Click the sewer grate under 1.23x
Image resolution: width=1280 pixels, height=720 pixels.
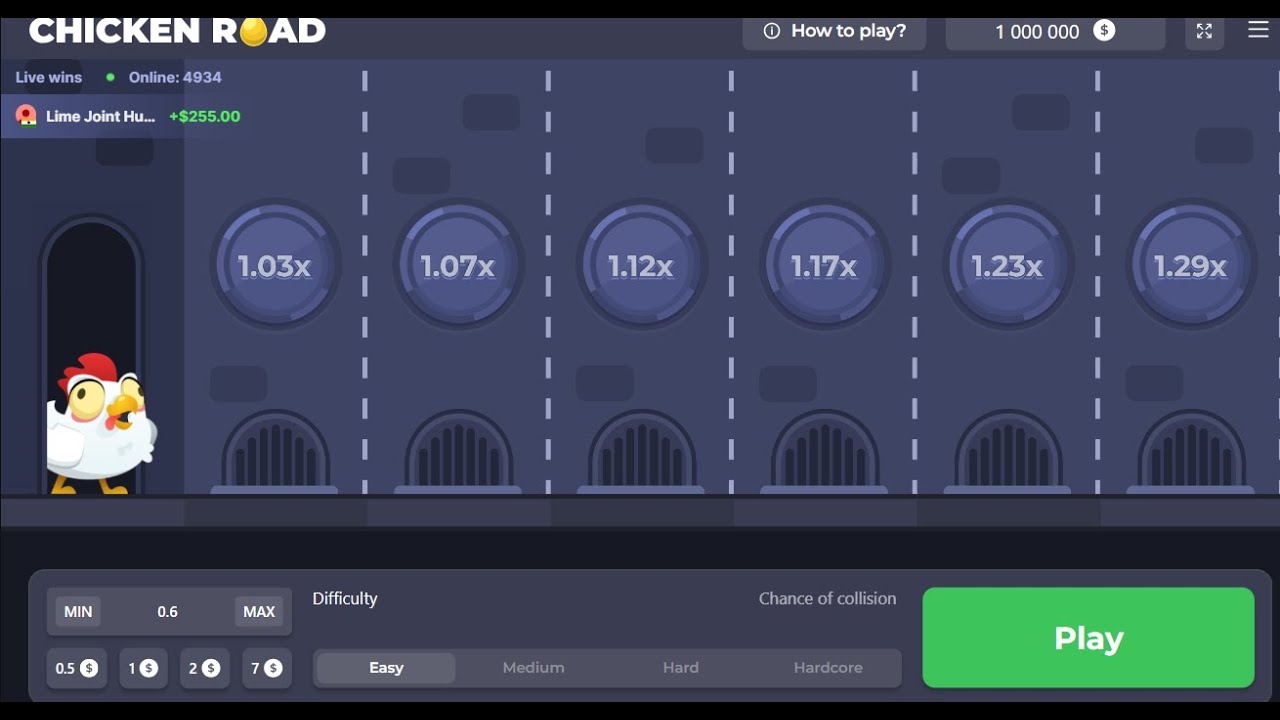tap(1008, 452)
